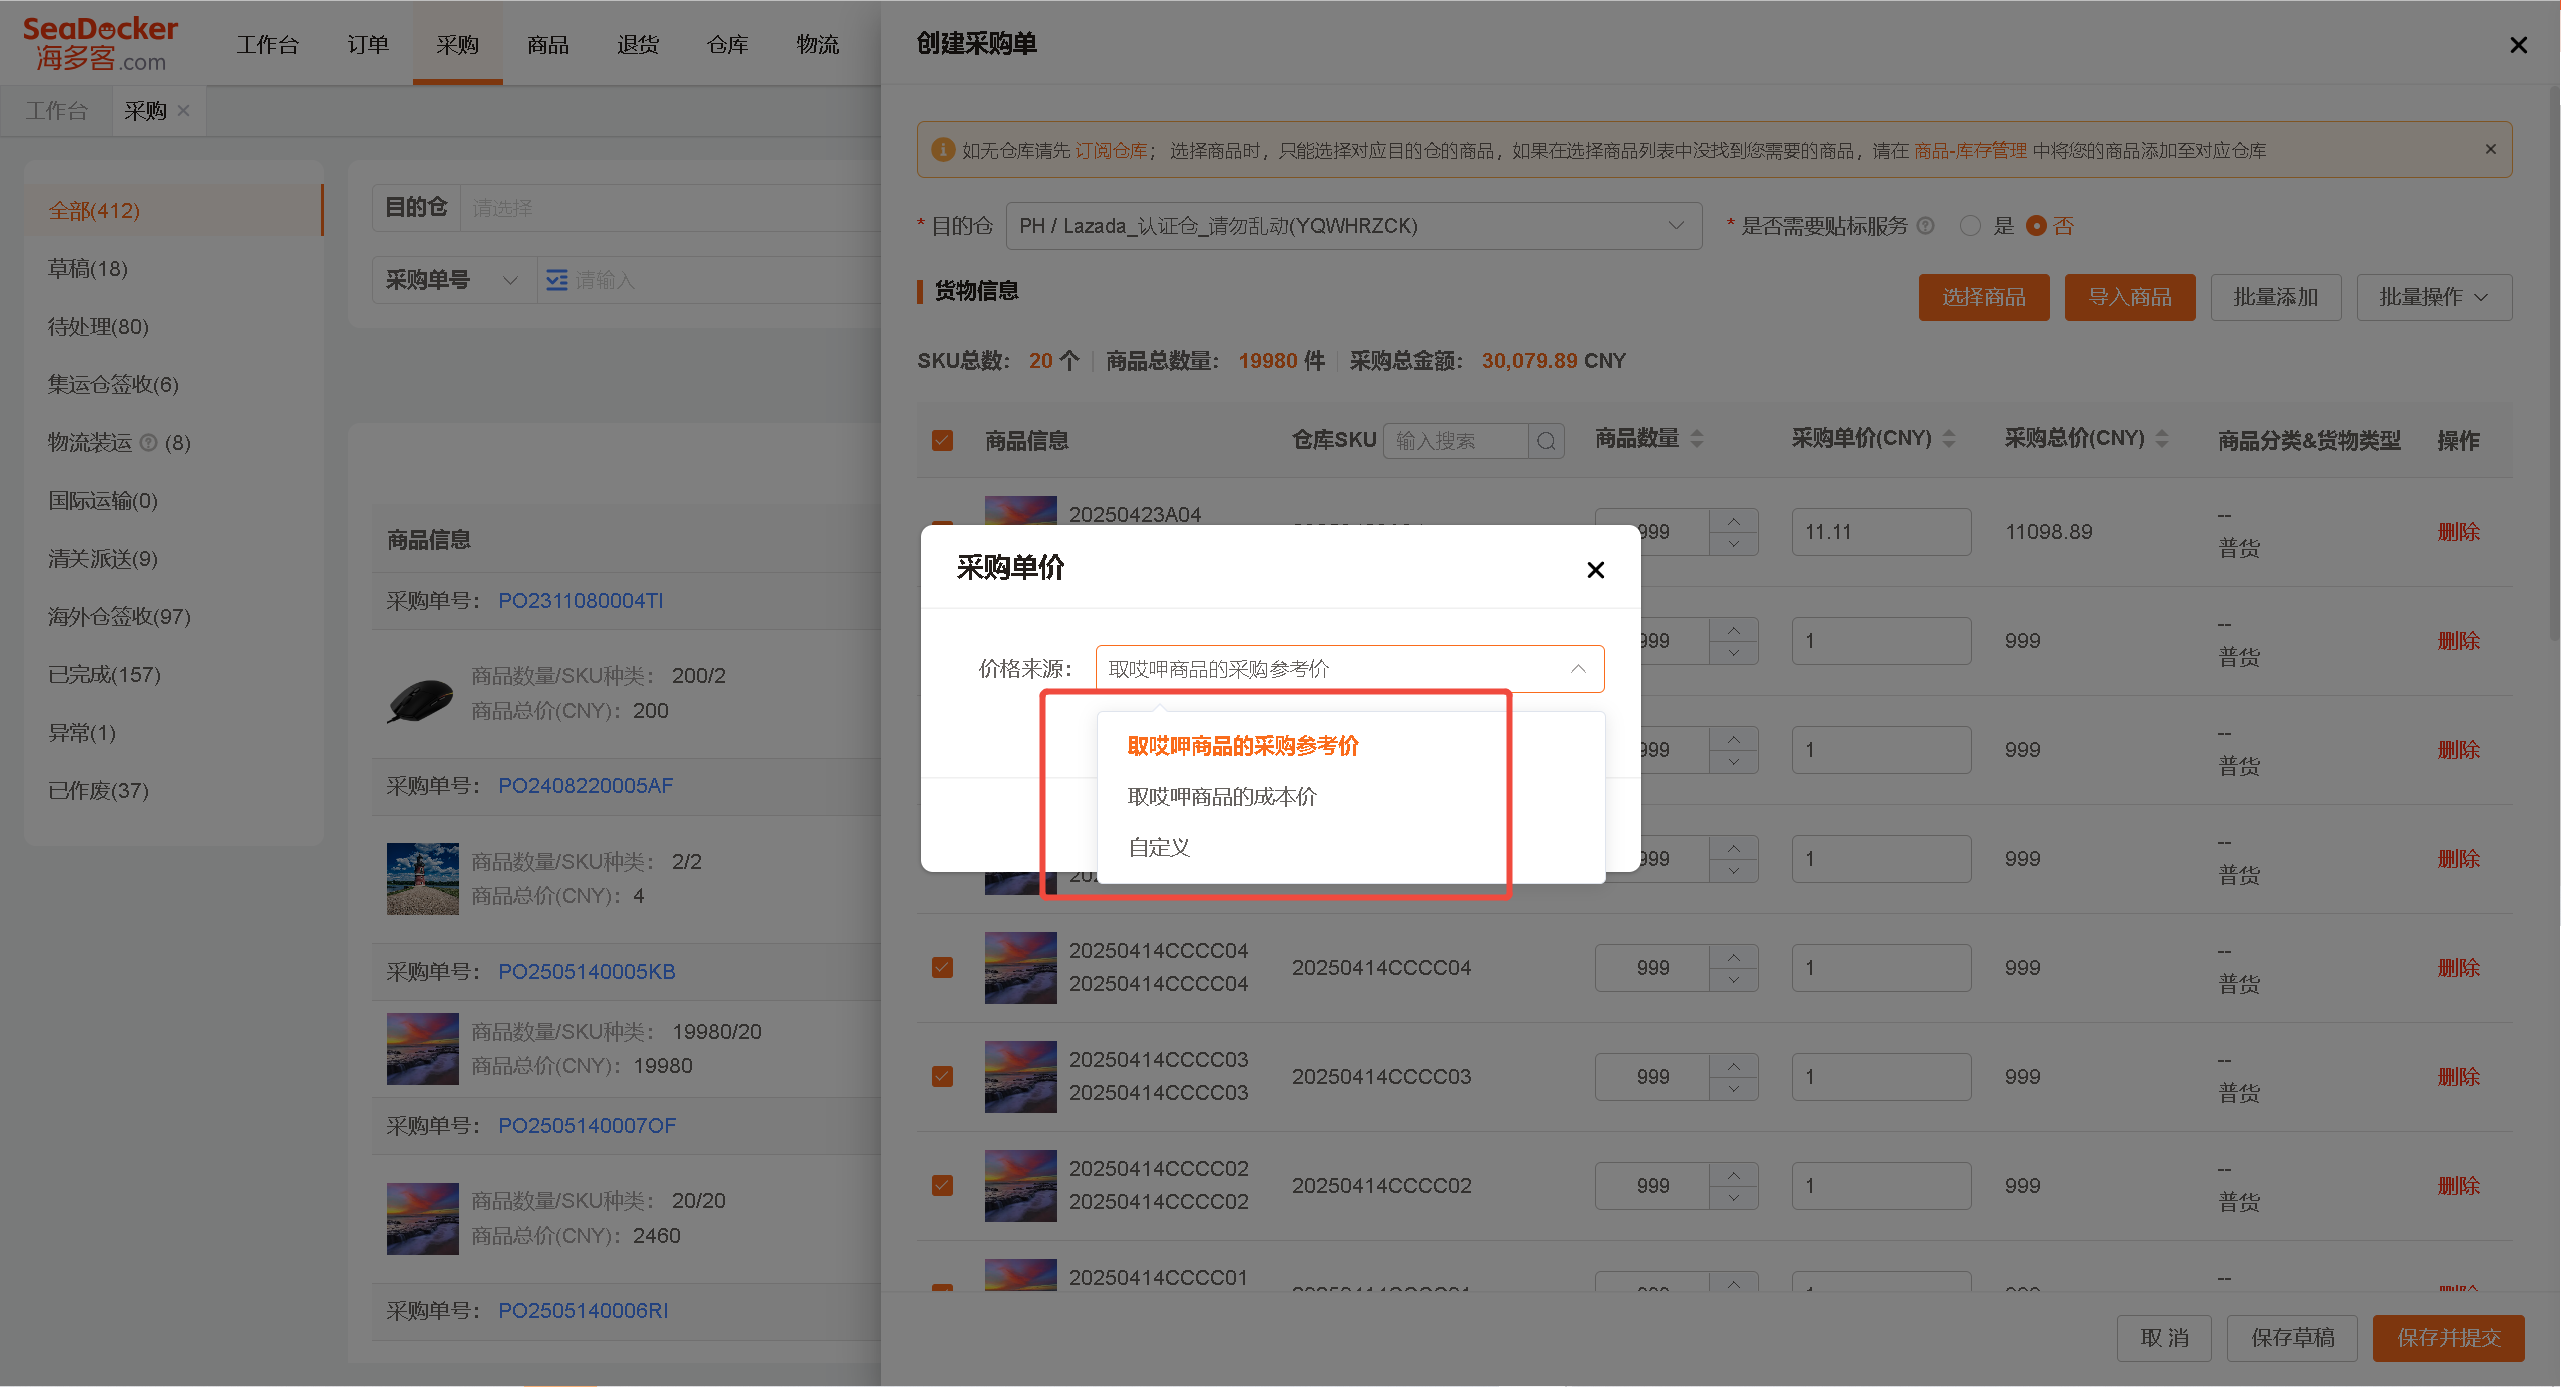2561x1387 pixels.
Task: Close the 采购单价 dialog with the X icon
Action: [1595, 570]
